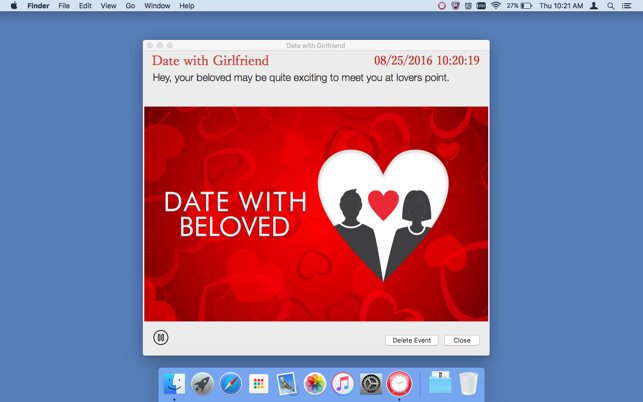Open Launchpad rocket icon in Dock
This screenshot has height=402, width=643.
[x=202, y=384]
